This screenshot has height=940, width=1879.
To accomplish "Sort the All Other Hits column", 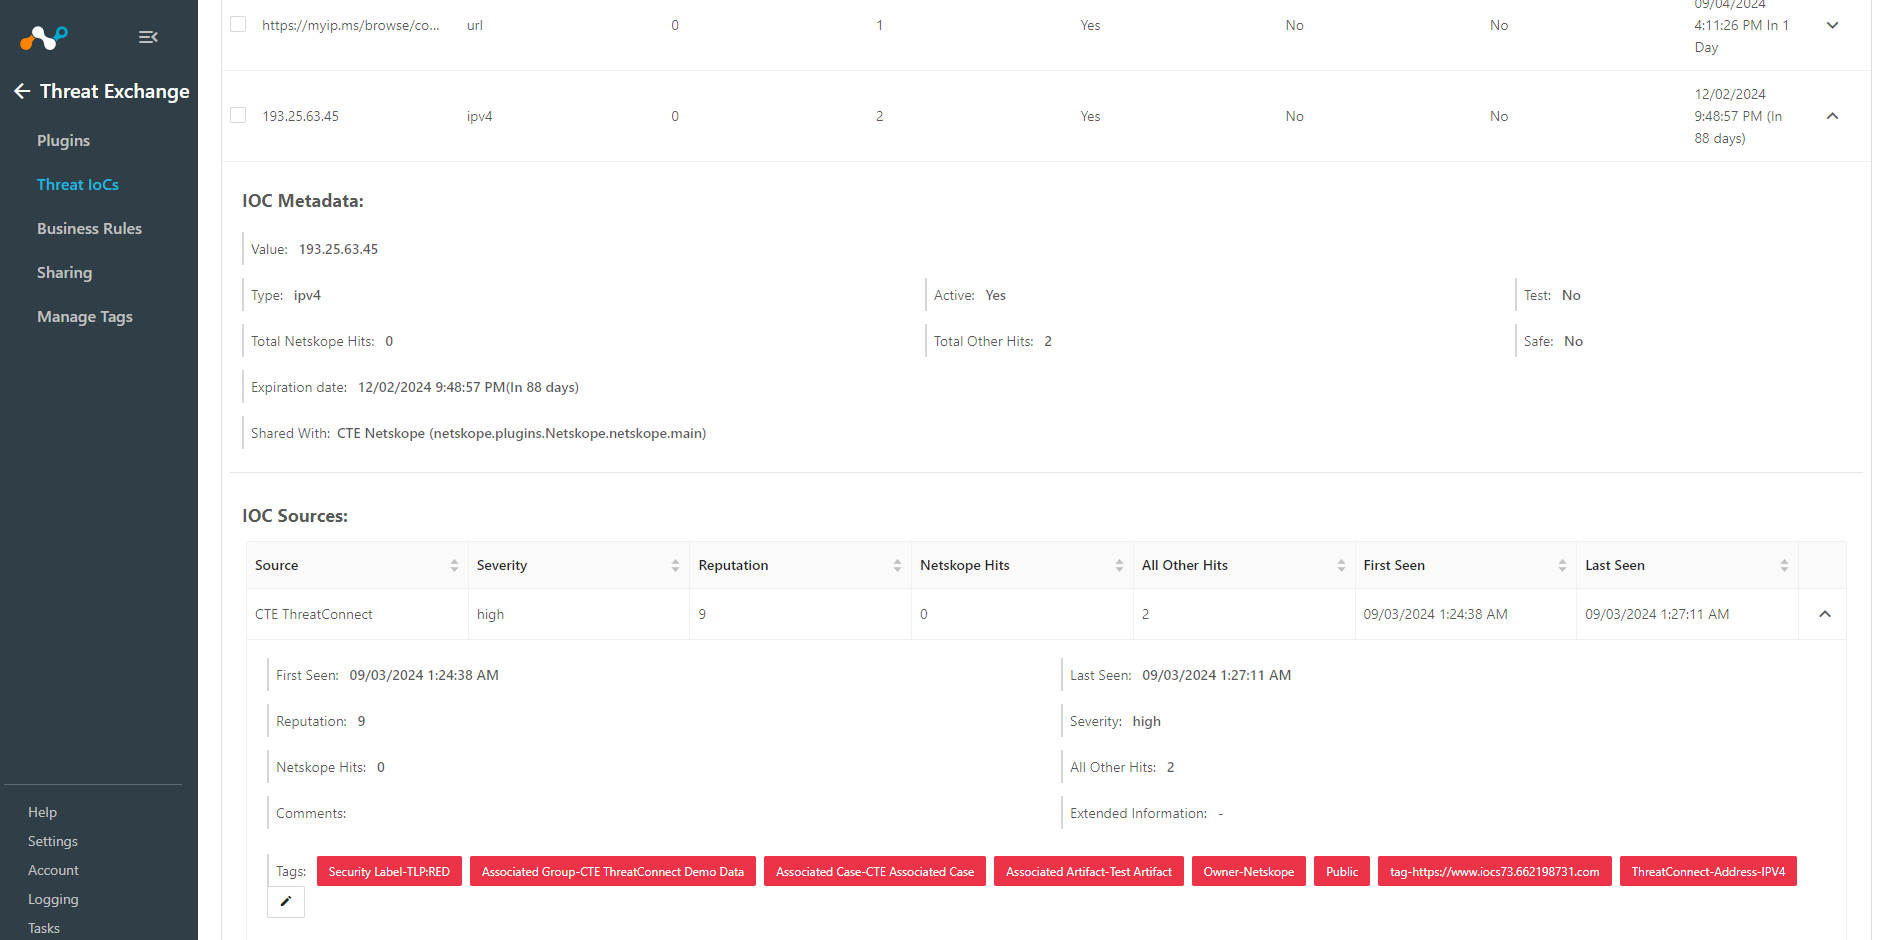I will click(x=1341, y=565).
